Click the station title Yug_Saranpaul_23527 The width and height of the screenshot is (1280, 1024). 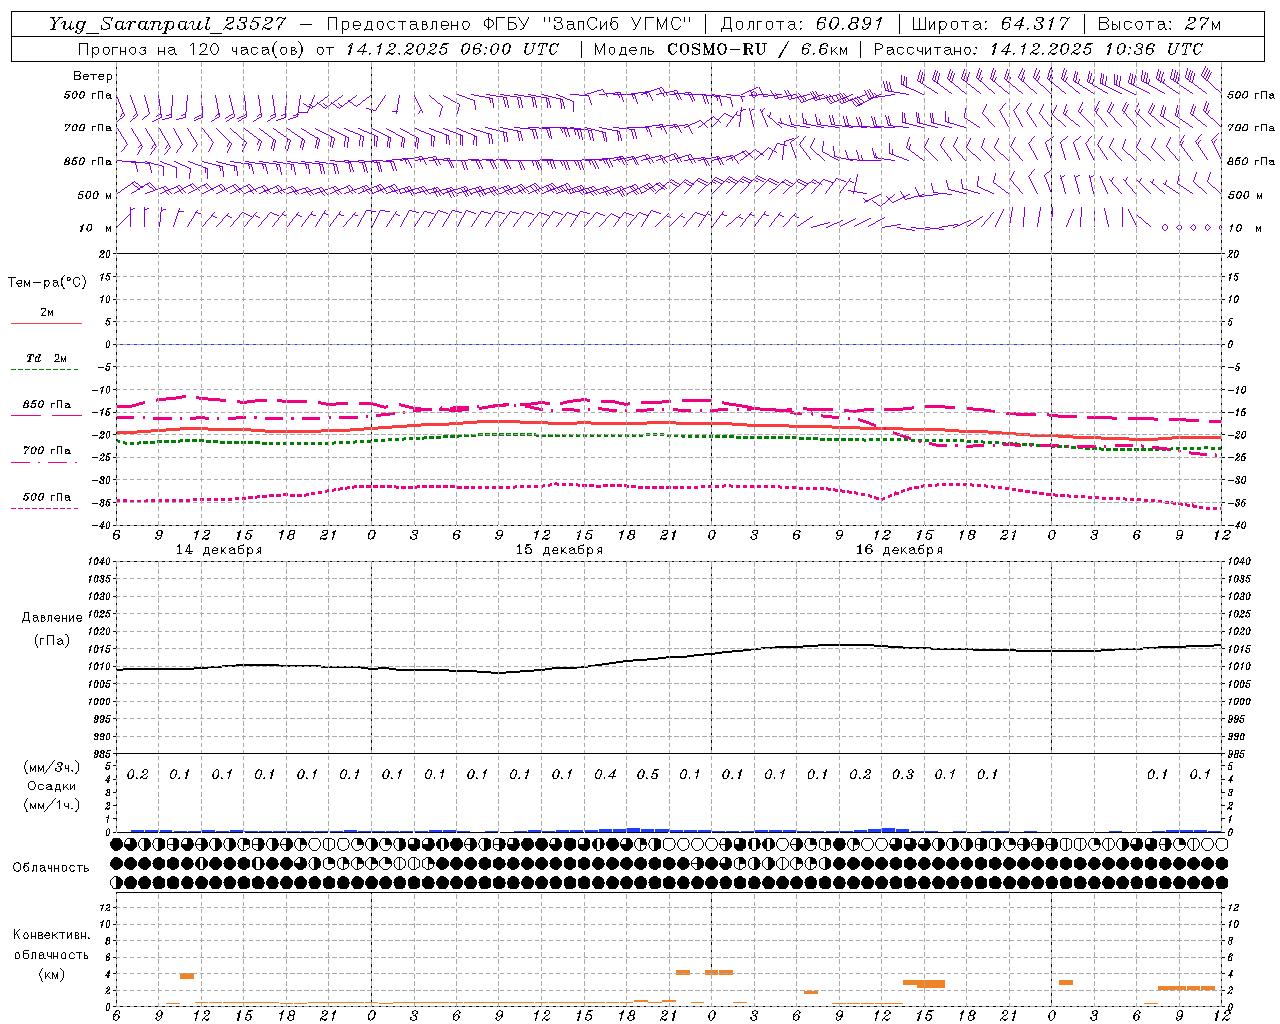coord(167,24)
